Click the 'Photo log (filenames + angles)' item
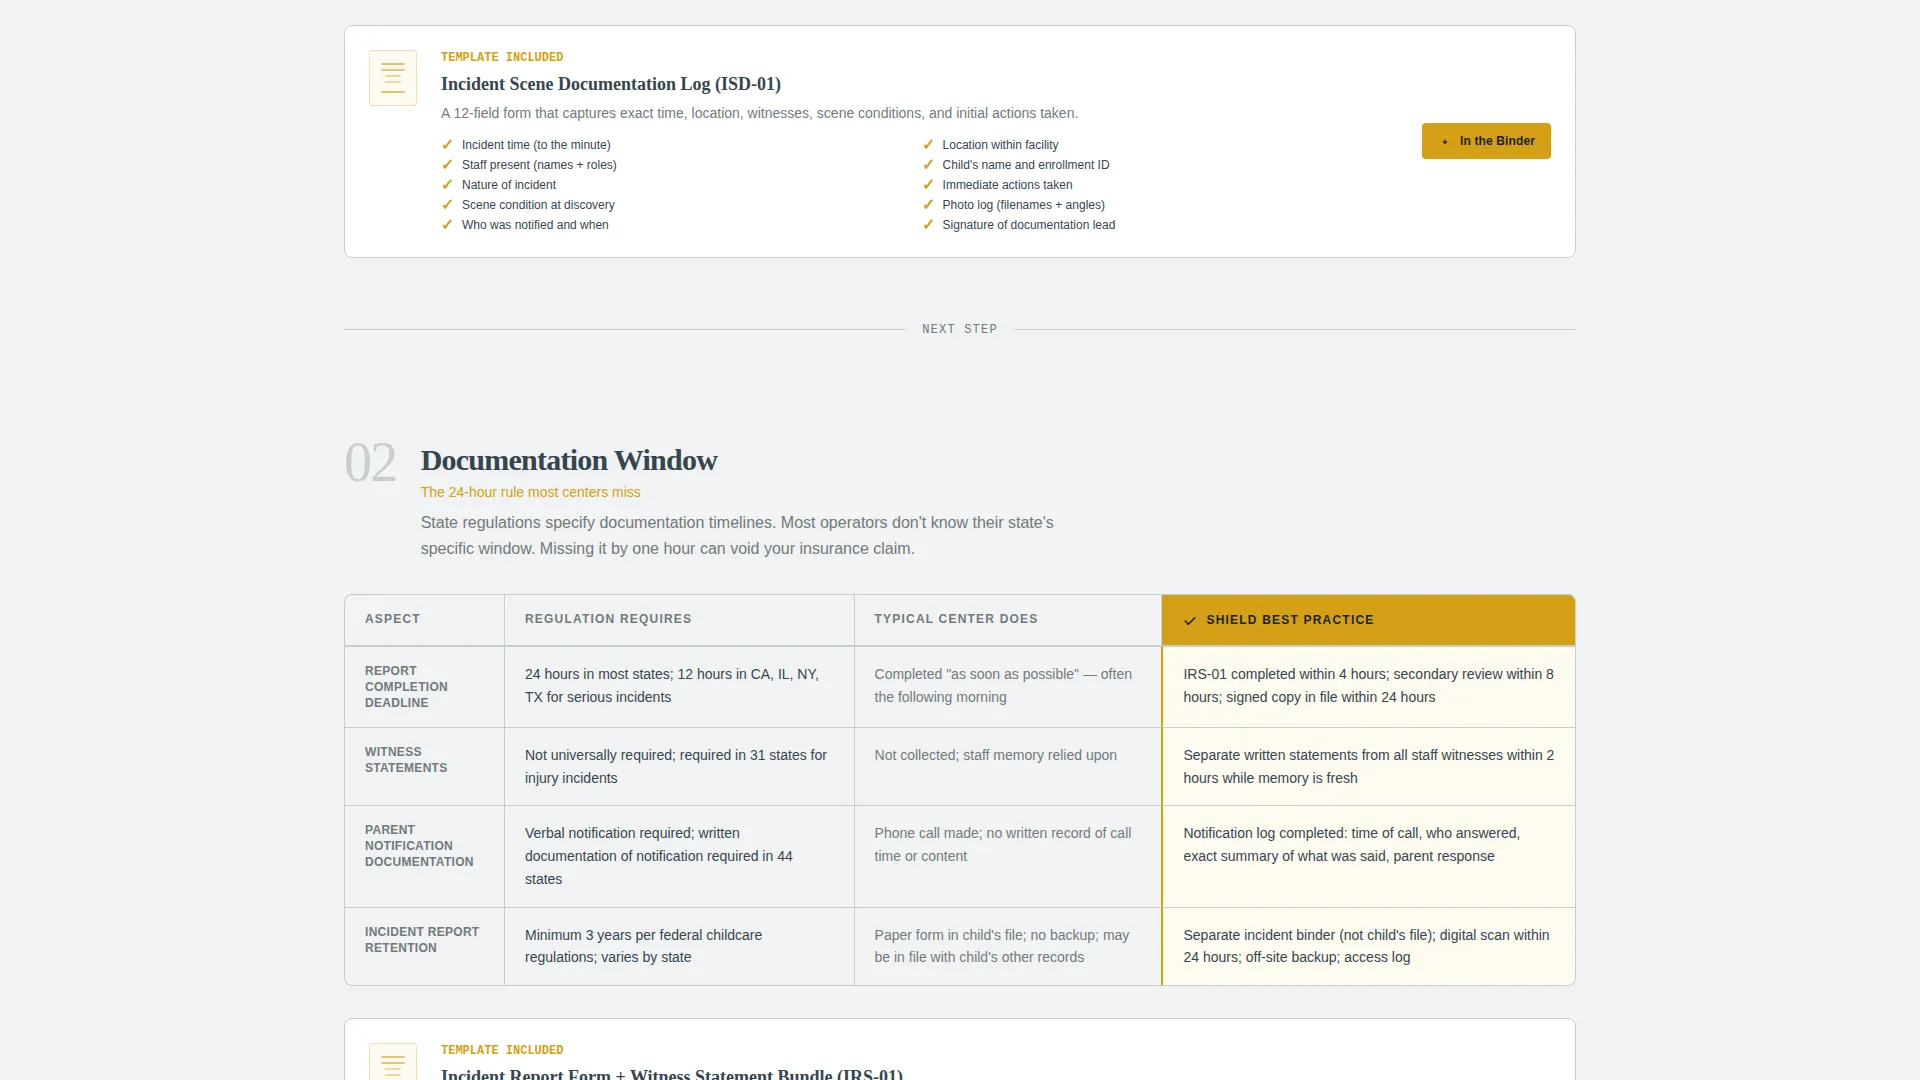This screenshot has height=1080, width=1920. coord(1023,205)
